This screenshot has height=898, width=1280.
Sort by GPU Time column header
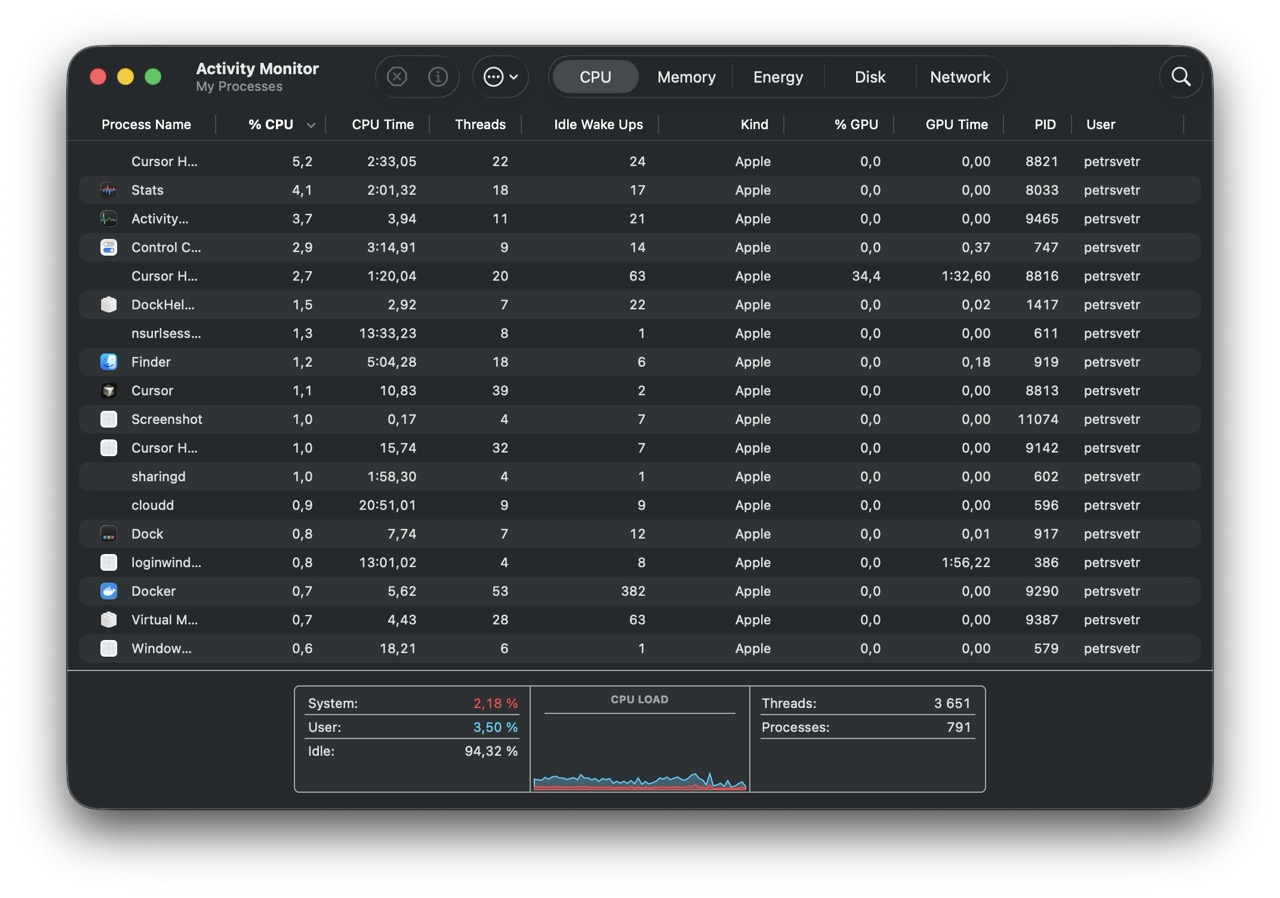(x=956, y=125)
